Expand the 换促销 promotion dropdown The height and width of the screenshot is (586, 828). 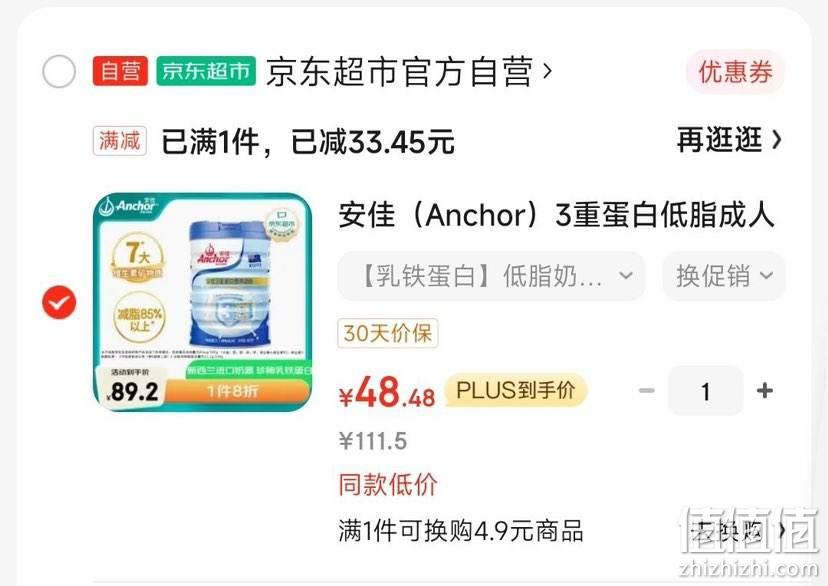[x=724, y=276]
